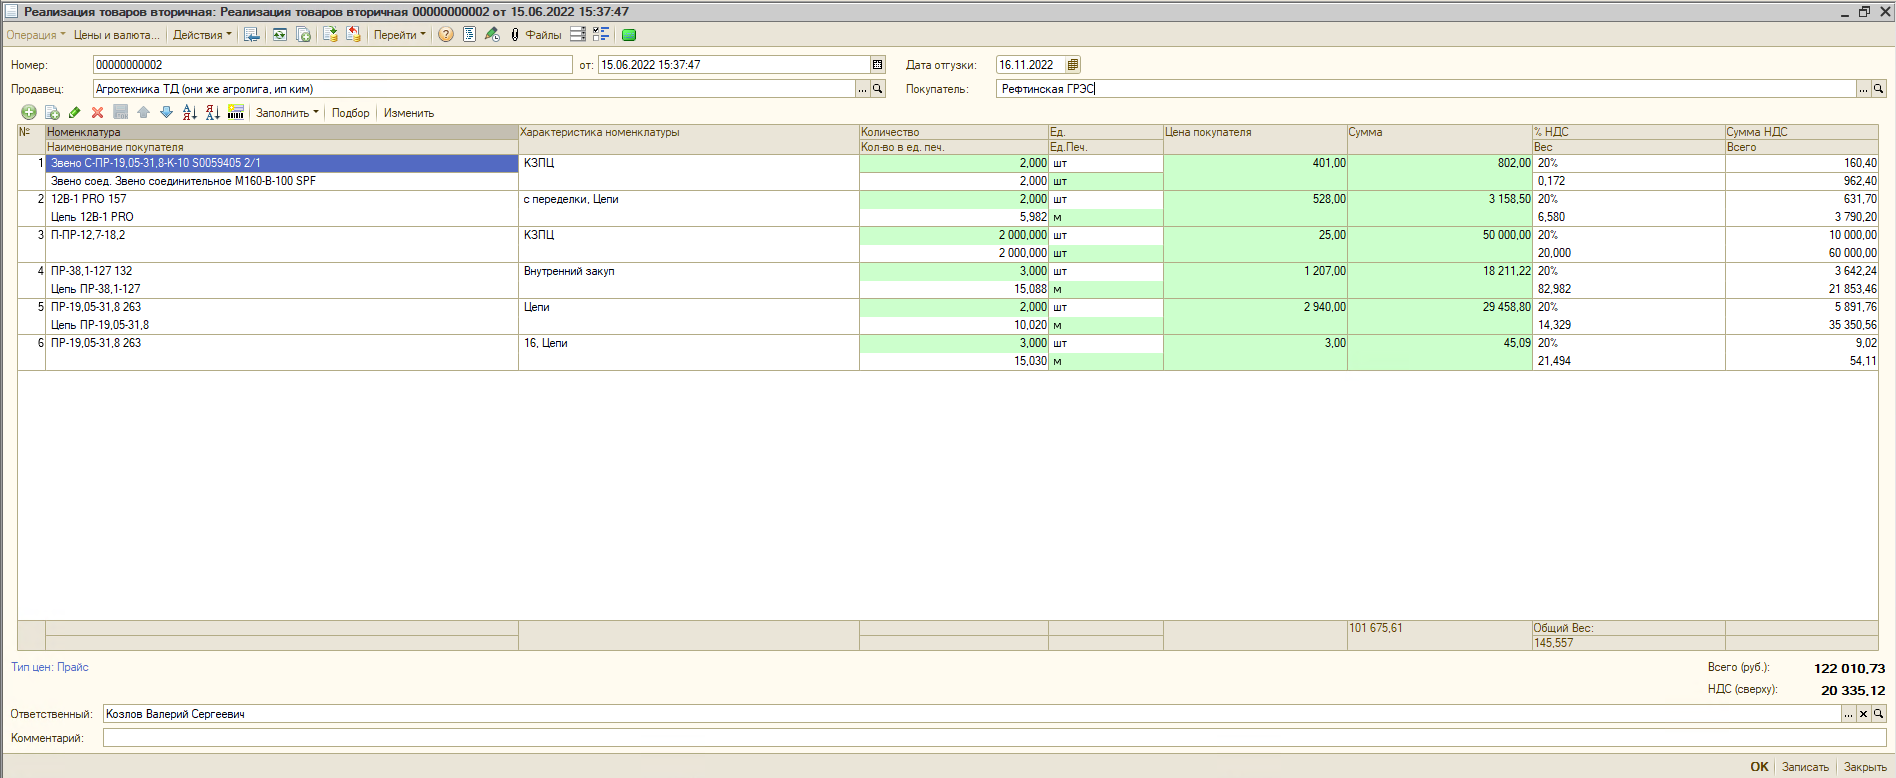Image resolution: width=1896 pixels, height=778 pixels.
Task: Copy the selected table row
Action: (x=52, y=113)
